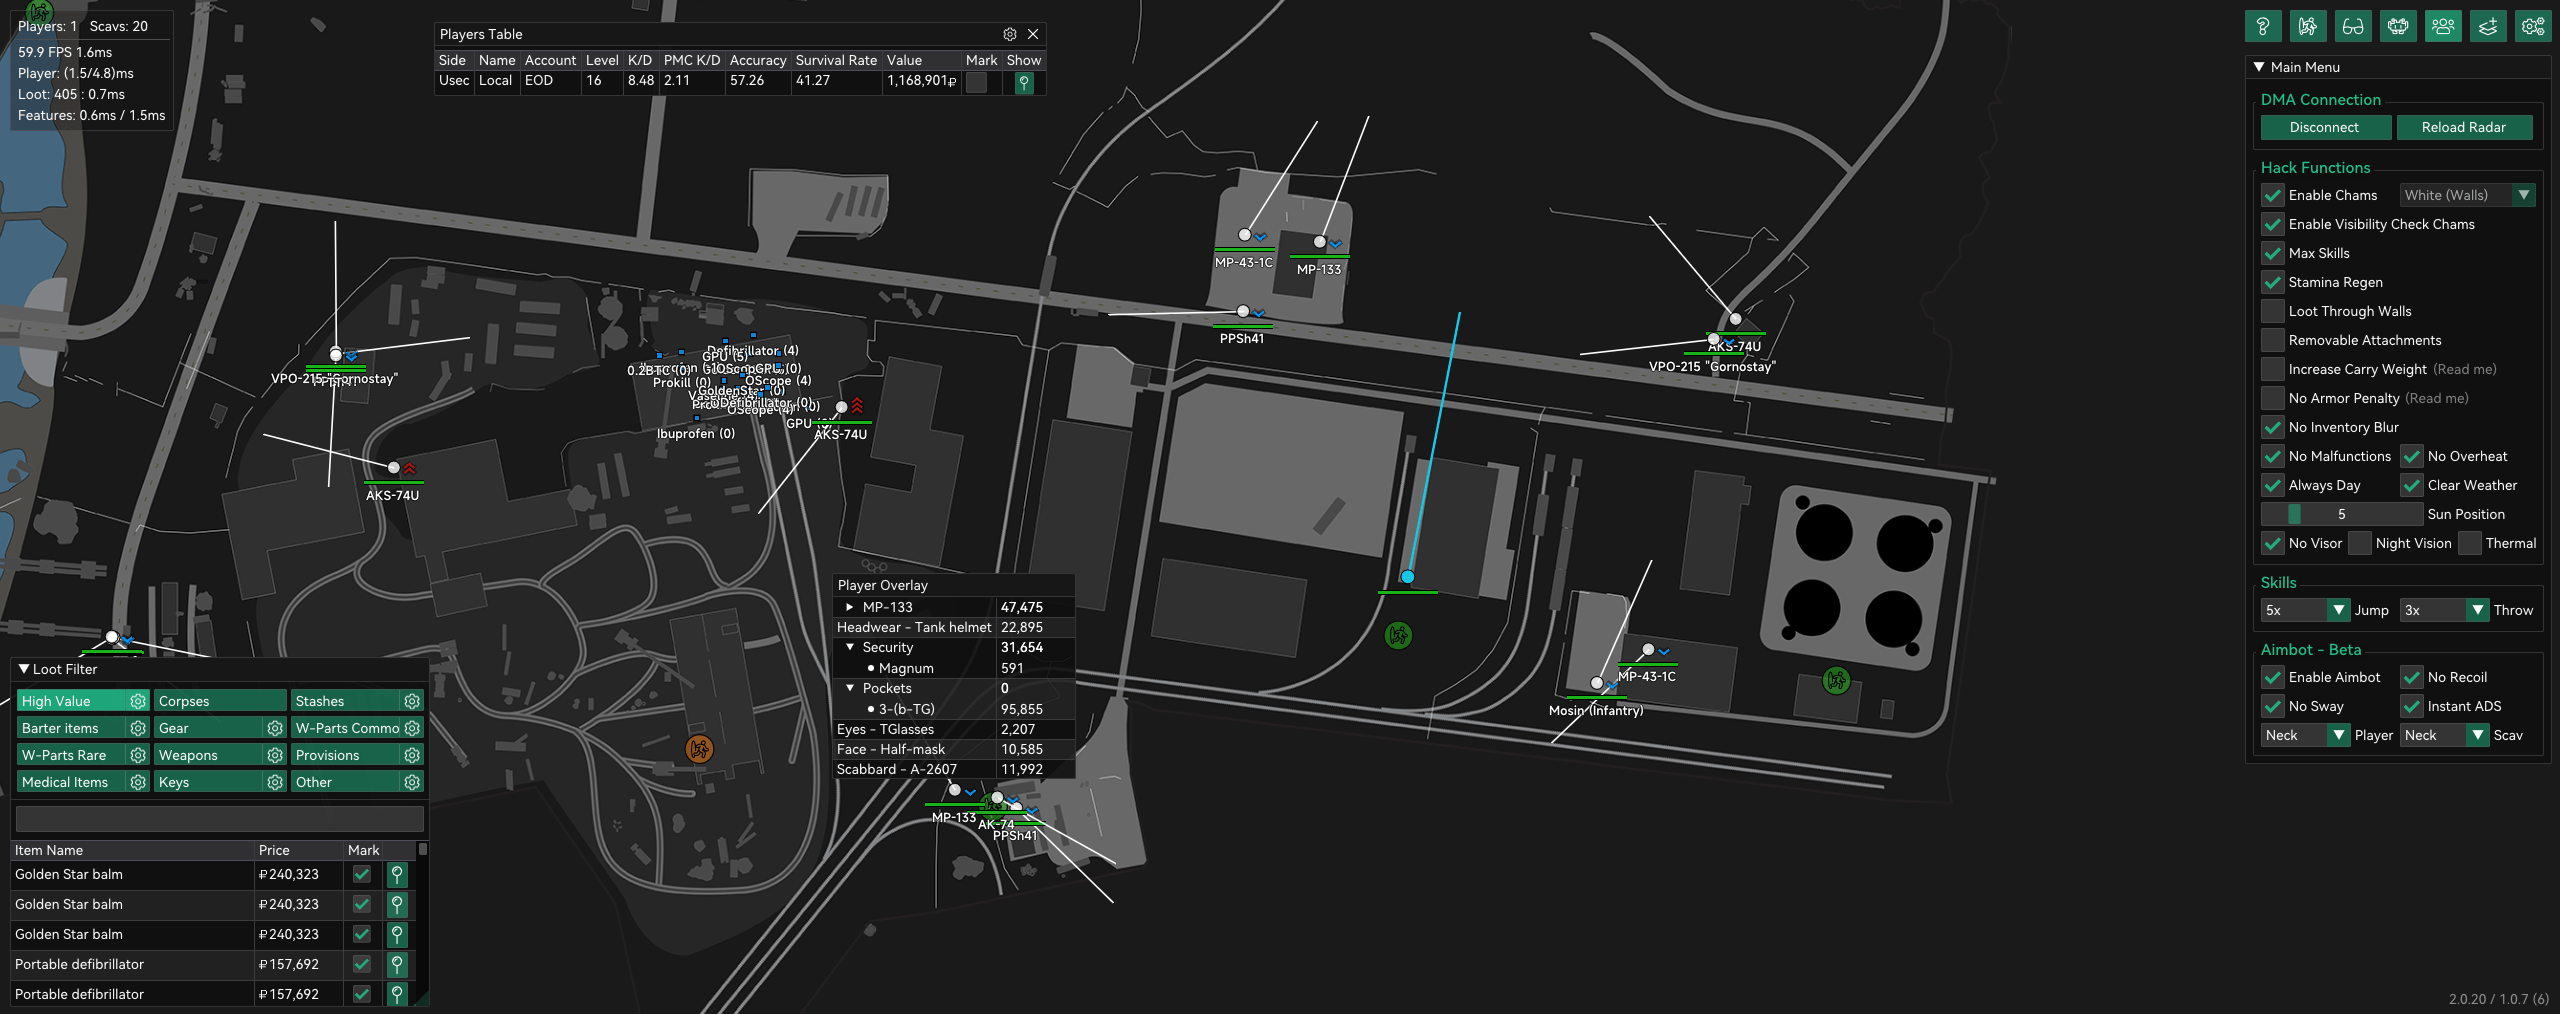Viewport: 2560px width, 1014px height.
Task: Enable Loot Through Walls
Action: point(2273,311)
